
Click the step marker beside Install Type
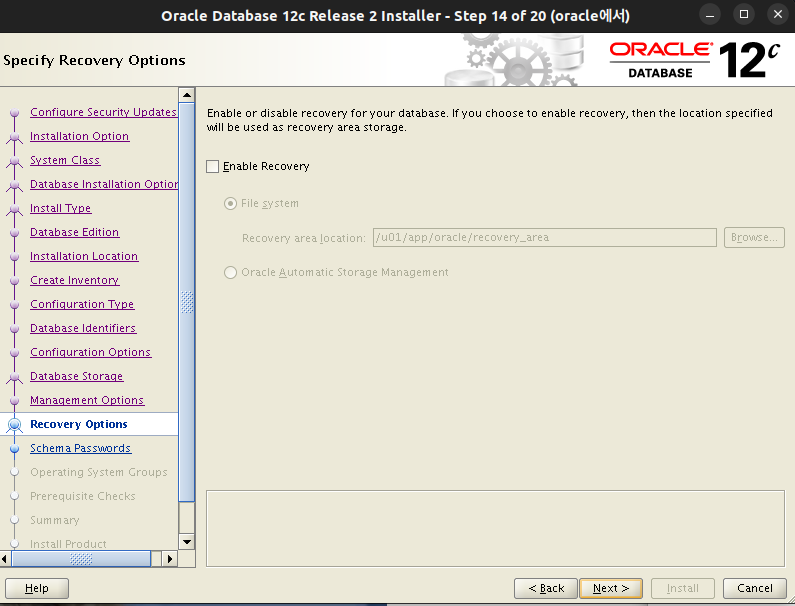pyautogui.click(x=15, y=209)
